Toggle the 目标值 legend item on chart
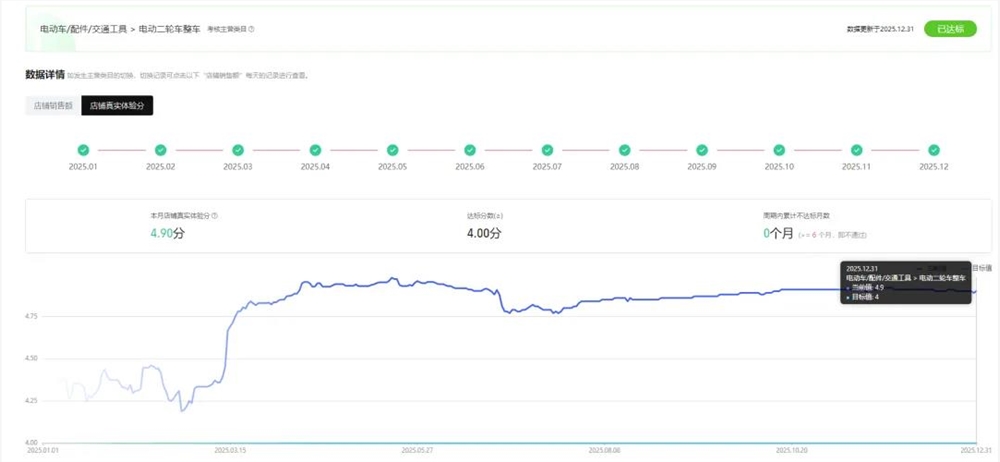The image size is (1000, 462). tap(982, 268)
